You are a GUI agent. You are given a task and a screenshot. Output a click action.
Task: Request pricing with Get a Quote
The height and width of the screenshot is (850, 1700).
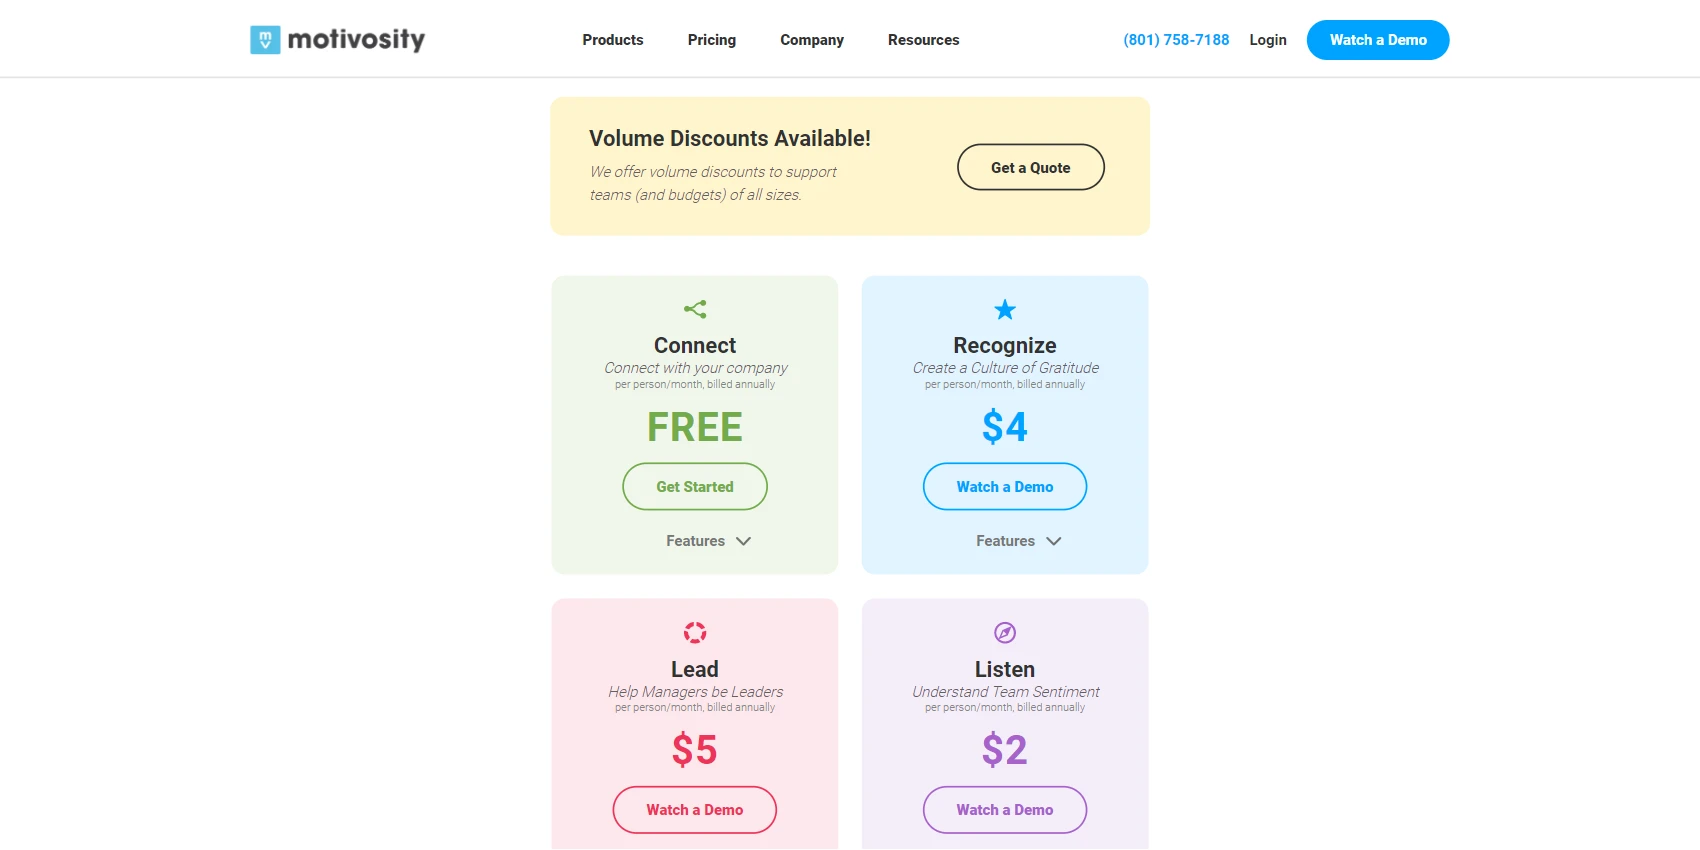[x=1031, y=167]
